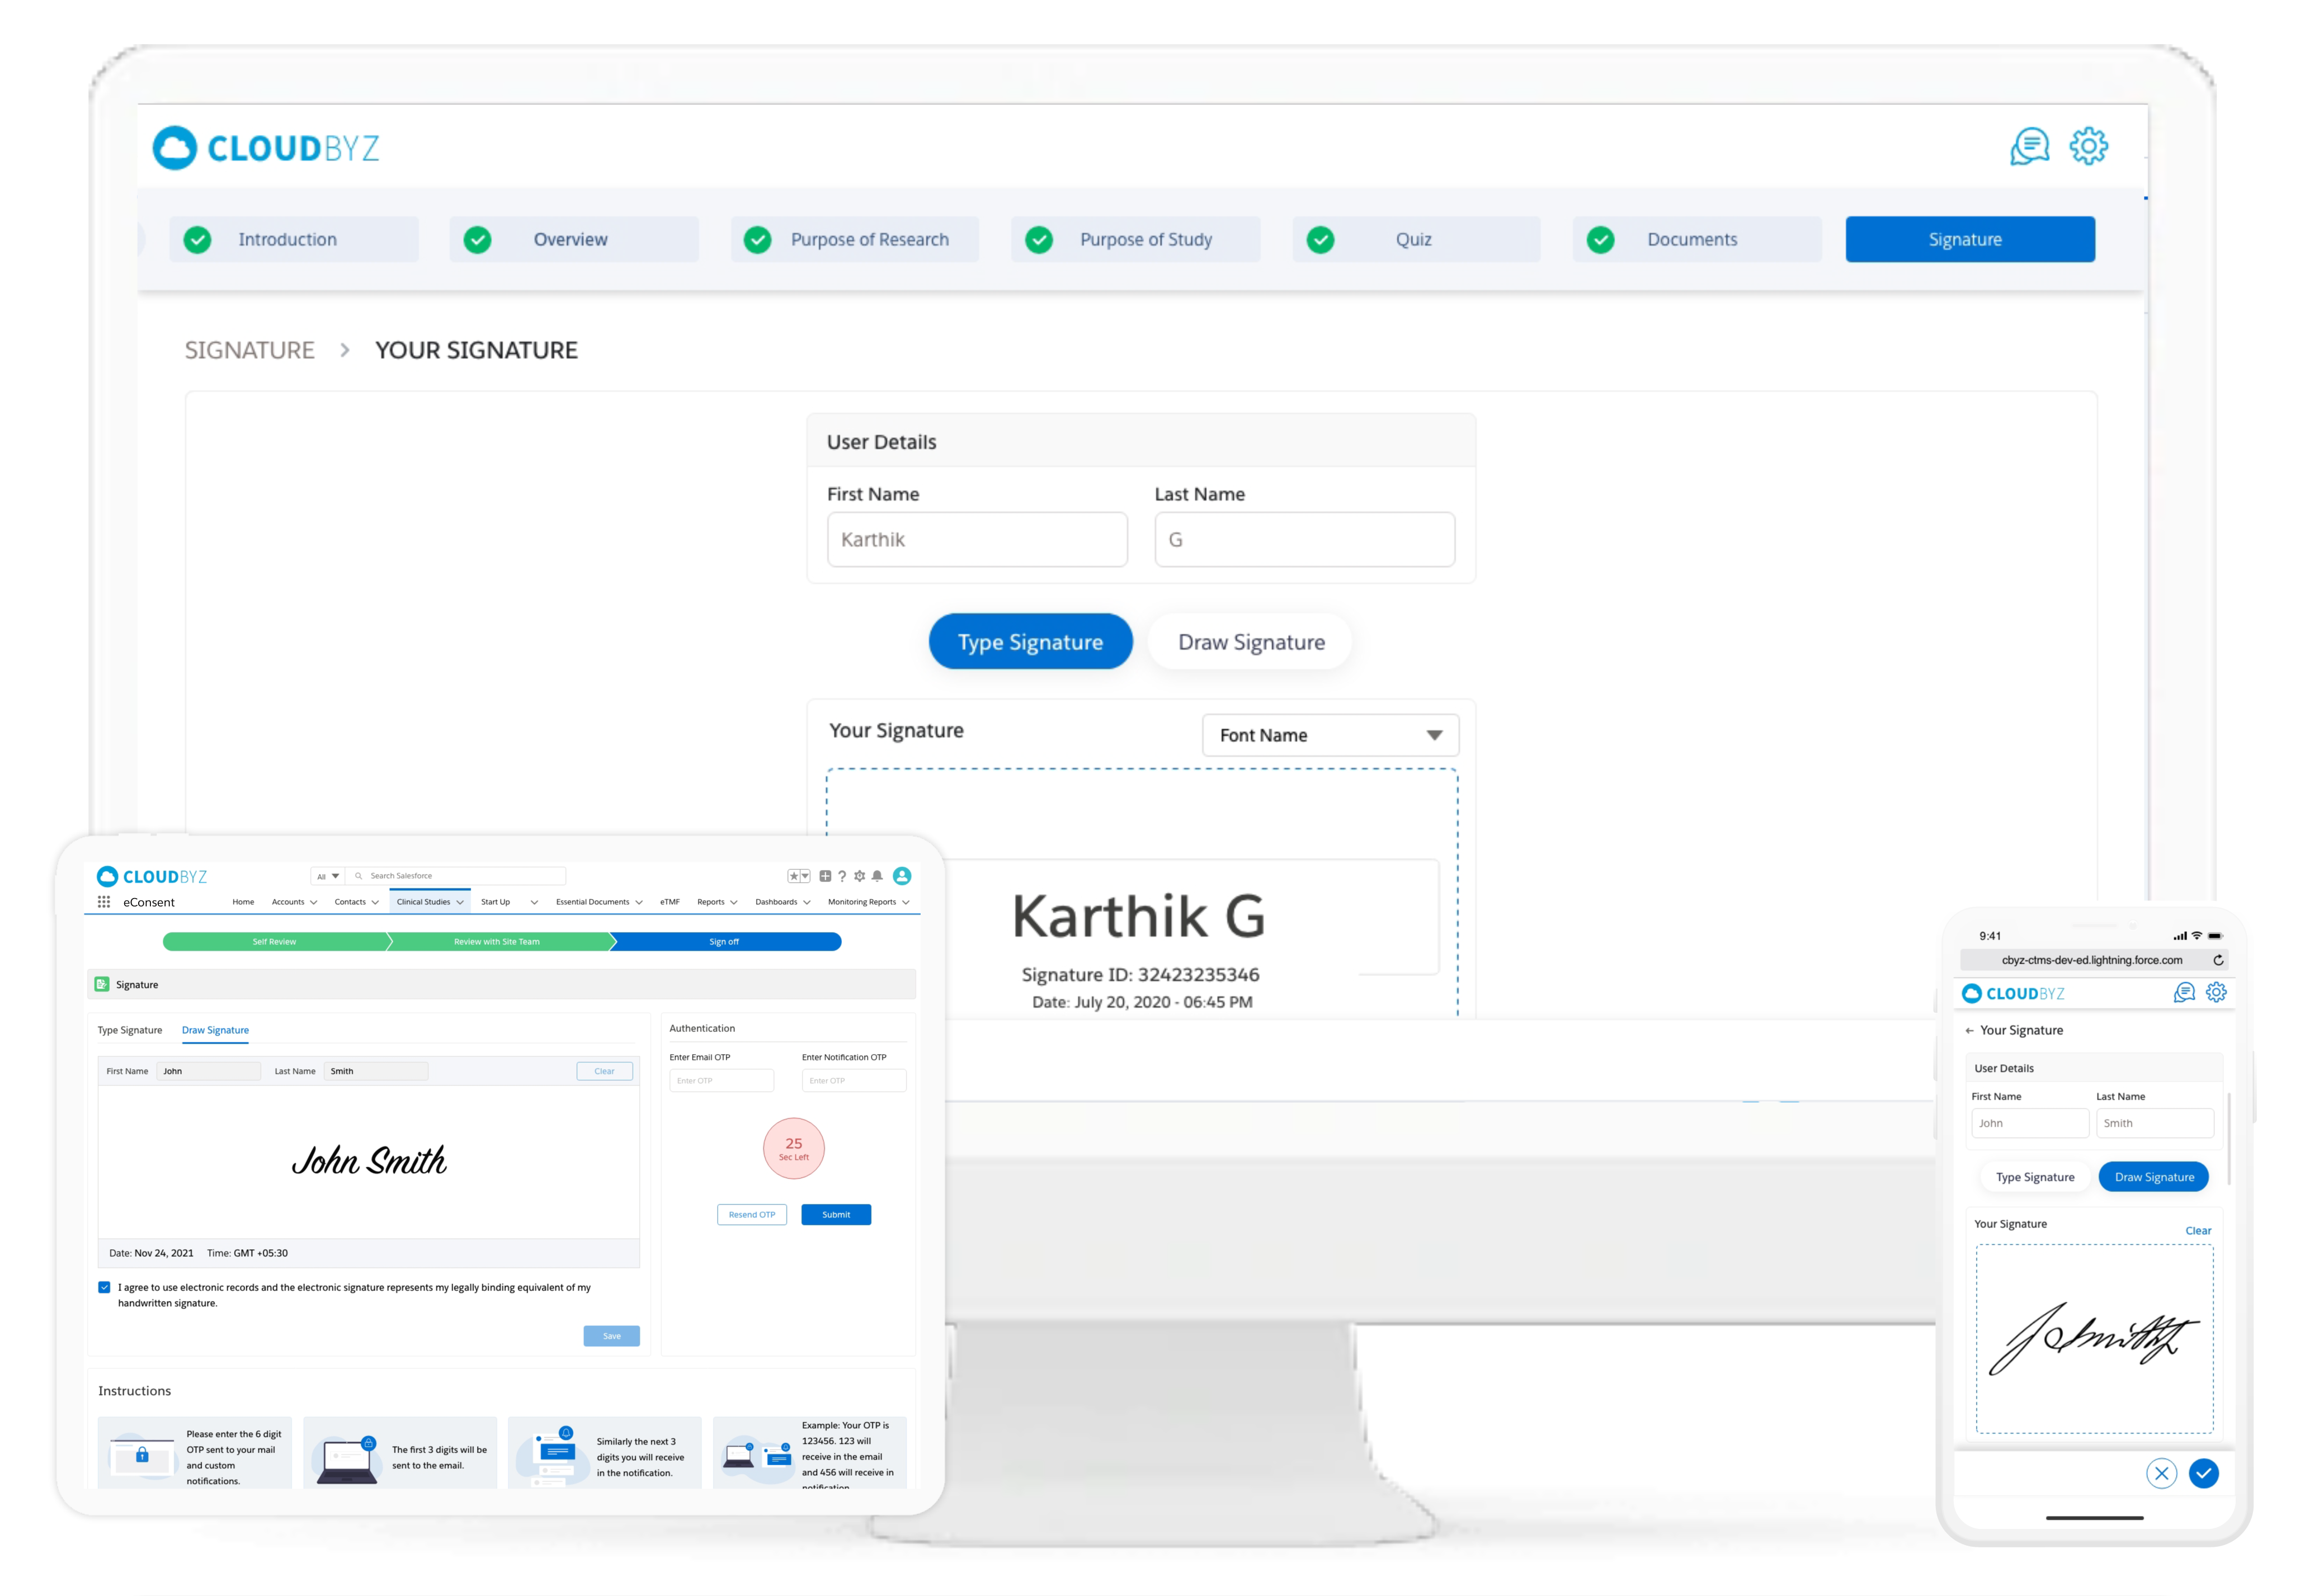The width and height of the screenshot is (2305, 1596).
Task: Open the All search scope dropdown
Action: (x=327, y=876)
